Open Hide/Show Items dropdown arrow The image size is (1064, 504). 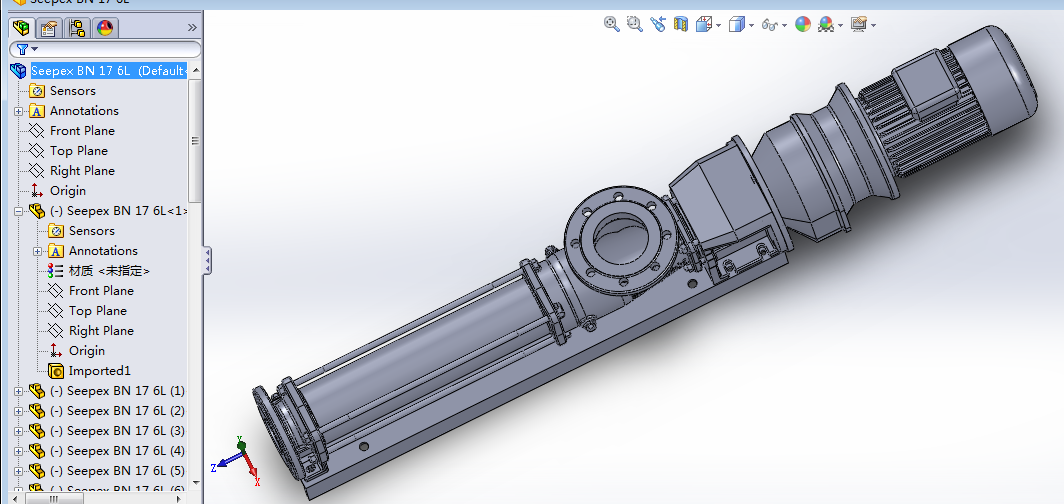(x=784, y=26)
